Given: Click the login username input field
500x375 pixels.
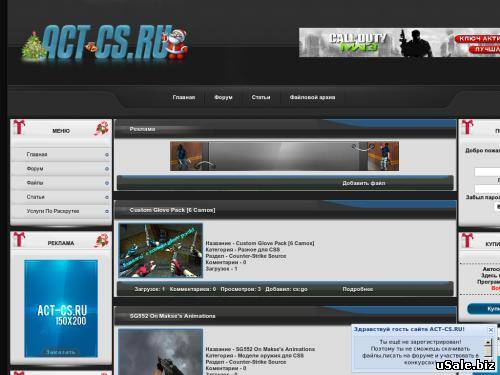Looking at the screenshot, I should pyautogui.click(x=487, y=172).
